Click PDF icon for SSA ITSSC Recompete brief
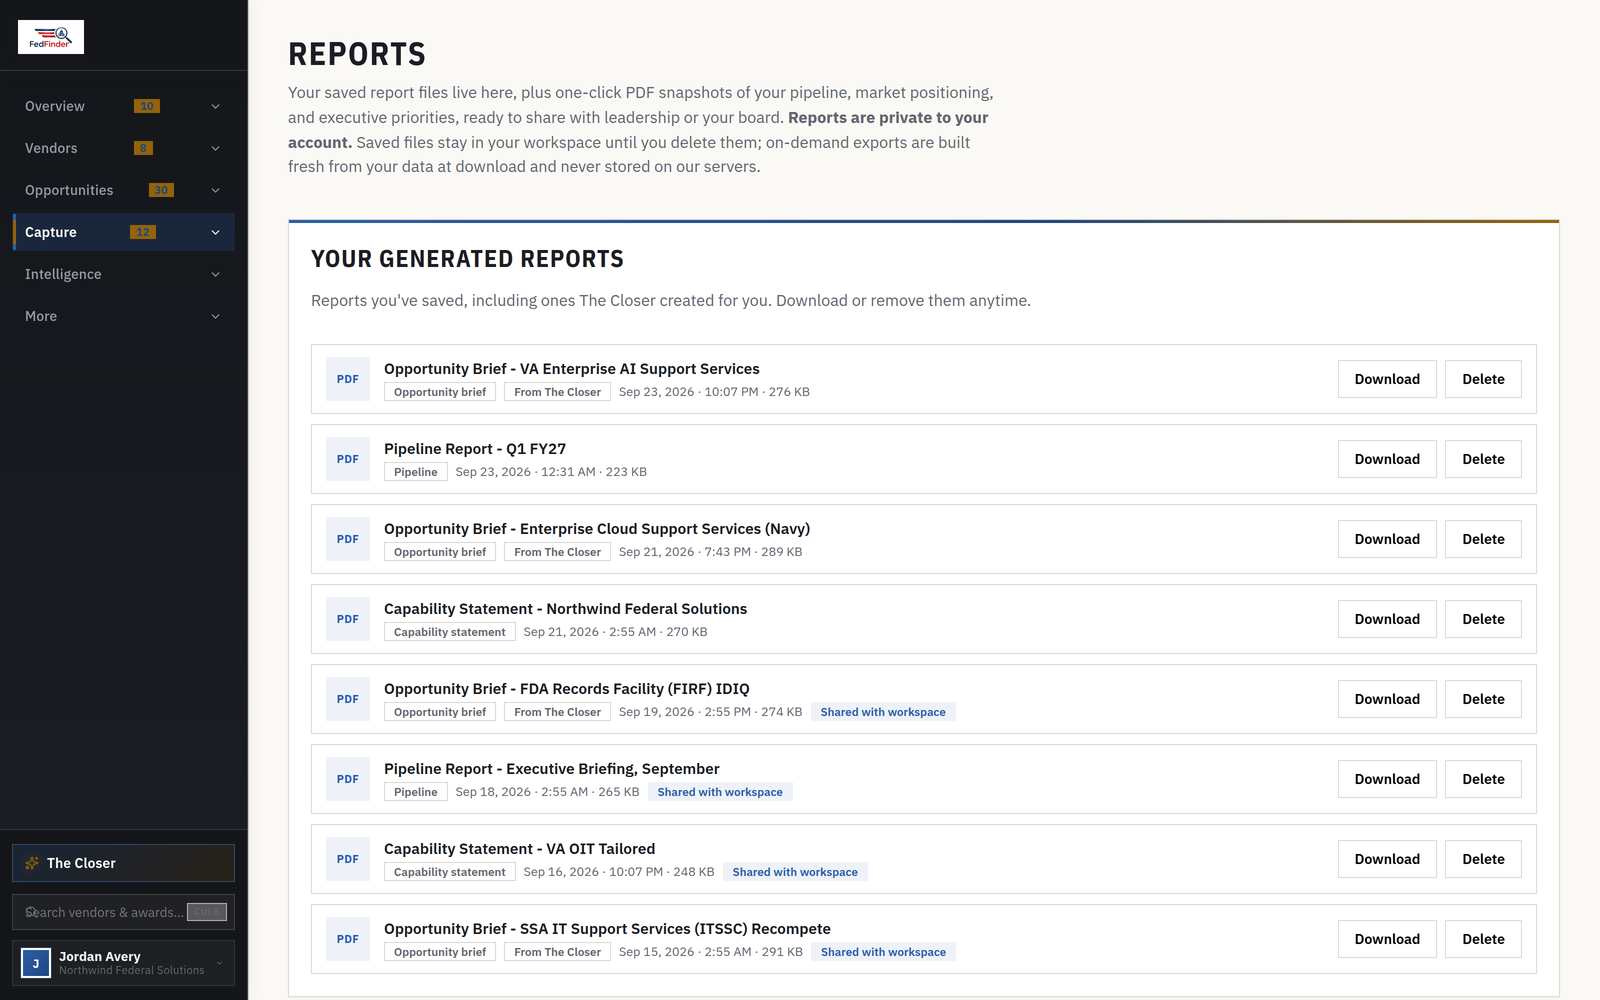Viewport: 1600px width, 1000px height. [x=348, y=939]
